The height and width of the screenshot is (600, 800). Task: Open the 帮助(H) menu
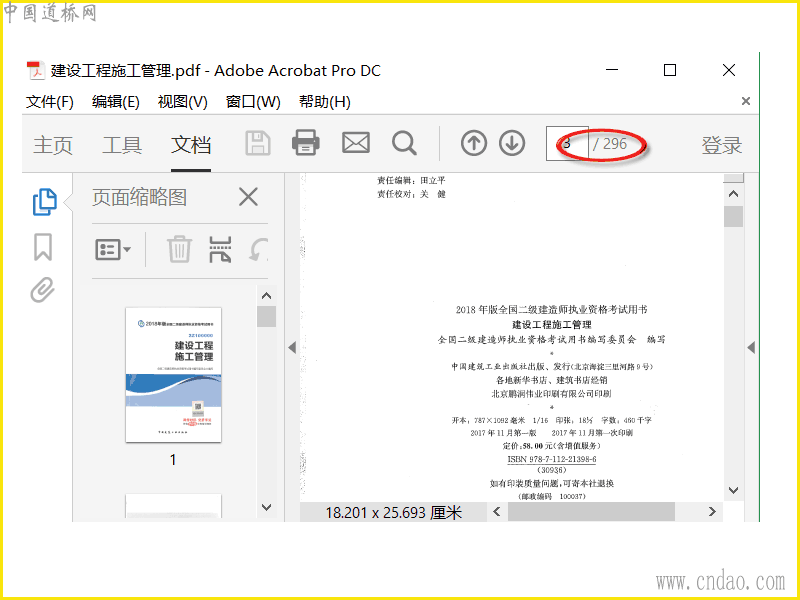pos(324,102)
